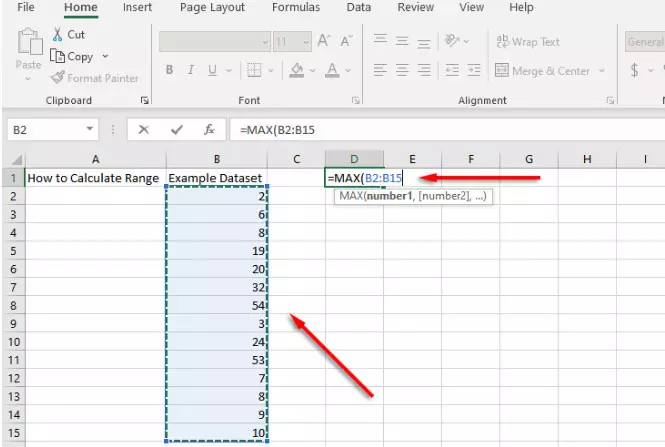Switch to Page Layout tab
The width and height of the screenshot is (665, 447).
(212, 8)
